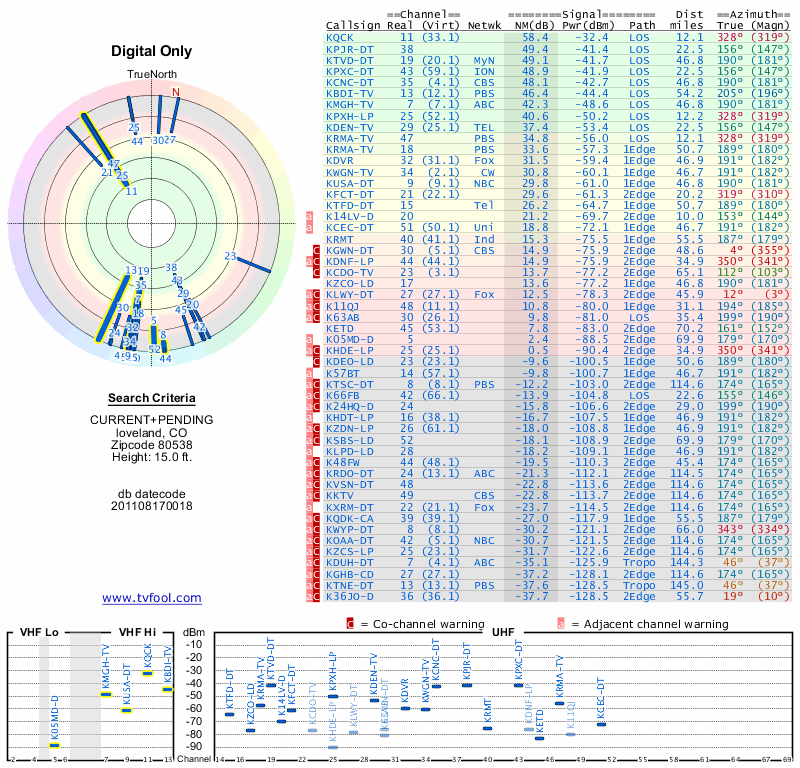This screenshot has height=768, width=800.
Task: Select KPXC-DT callsign in the station table
Action: [349, 71]
